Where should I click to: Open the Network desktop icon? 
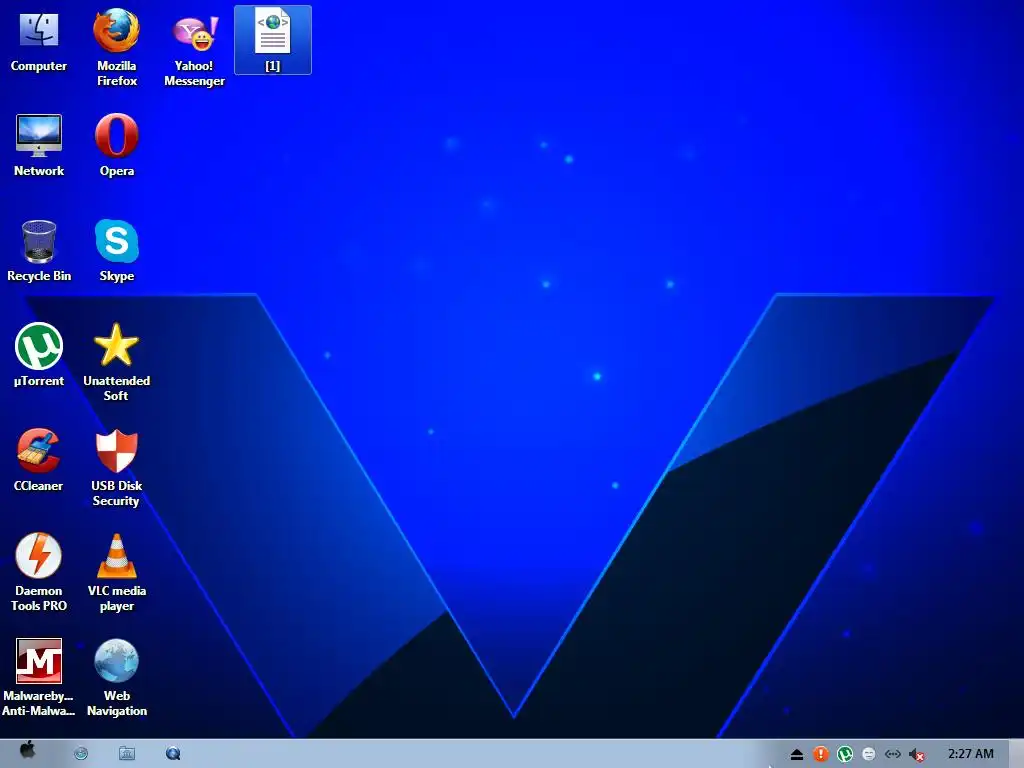[x=39, y=145]
